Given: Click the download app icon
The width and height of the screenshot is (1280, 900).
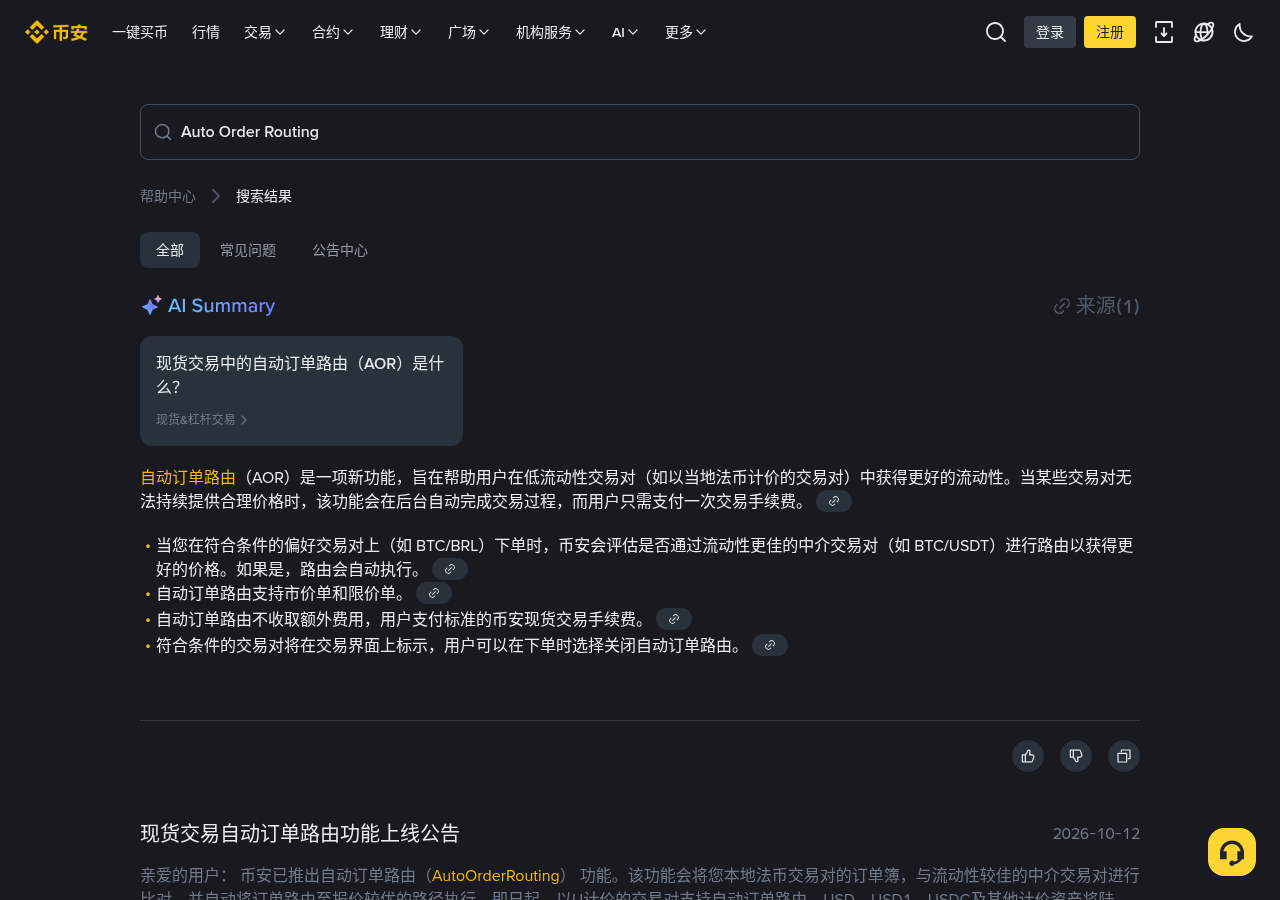Looking at the screenshot, I should [1164, 32].
